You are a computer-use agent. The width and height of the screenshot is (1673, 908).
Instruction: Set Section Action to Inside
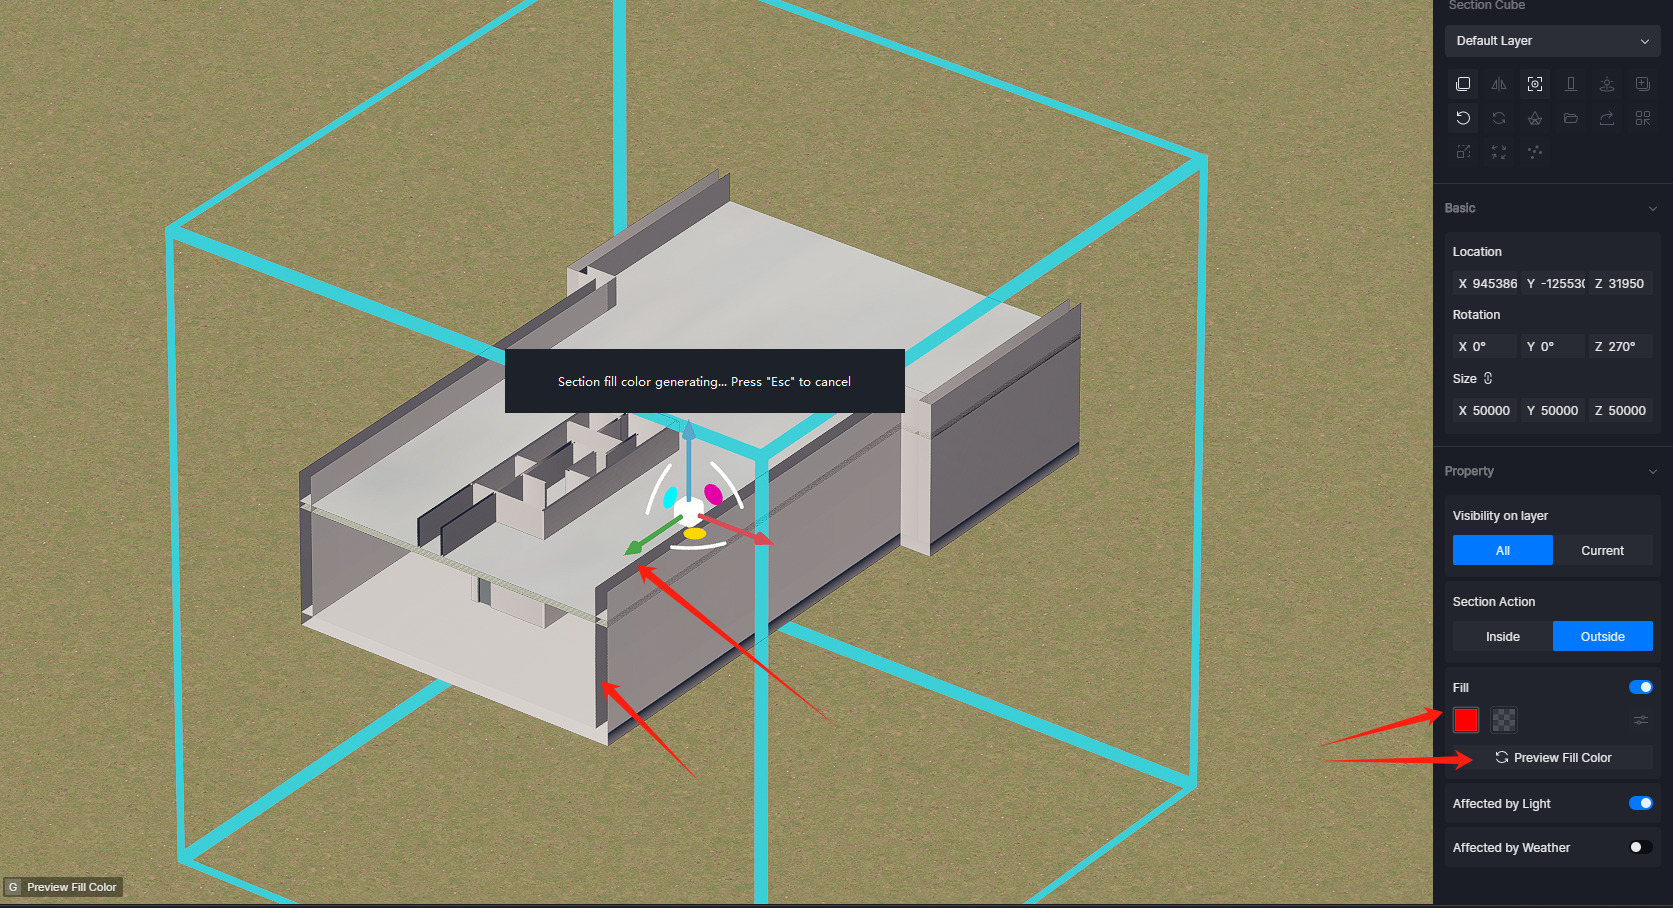click(1502, 636)
